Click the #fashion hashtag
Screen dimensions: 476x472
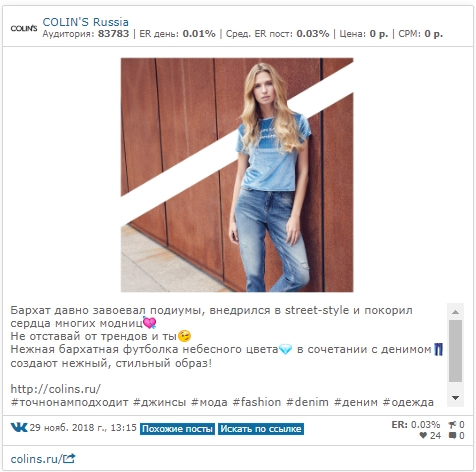257,402
